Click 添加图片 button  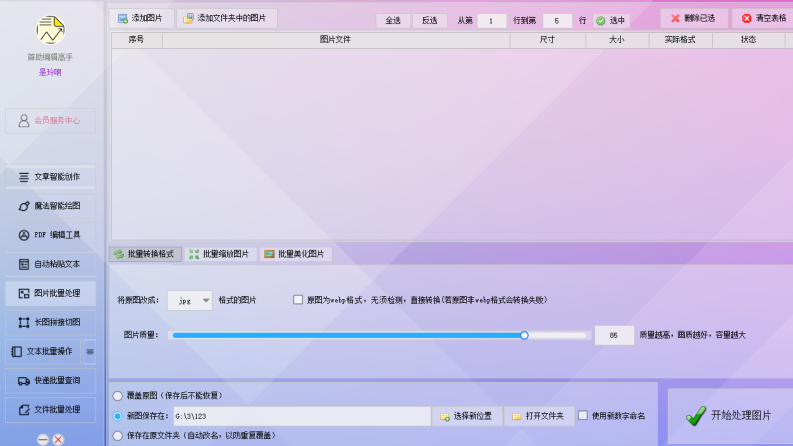[141, 18]
